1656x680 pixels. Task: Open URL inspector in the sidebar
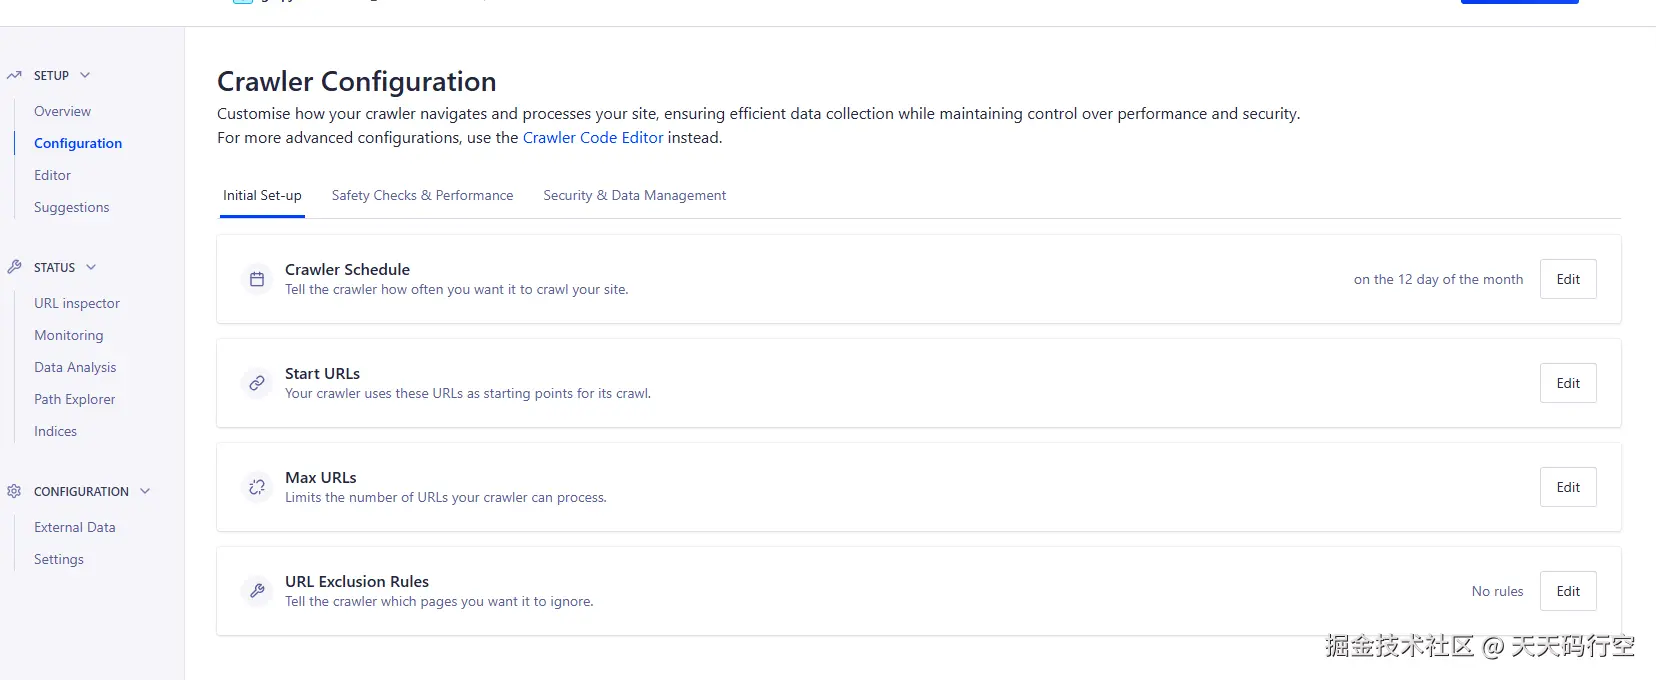pos(77,303)
